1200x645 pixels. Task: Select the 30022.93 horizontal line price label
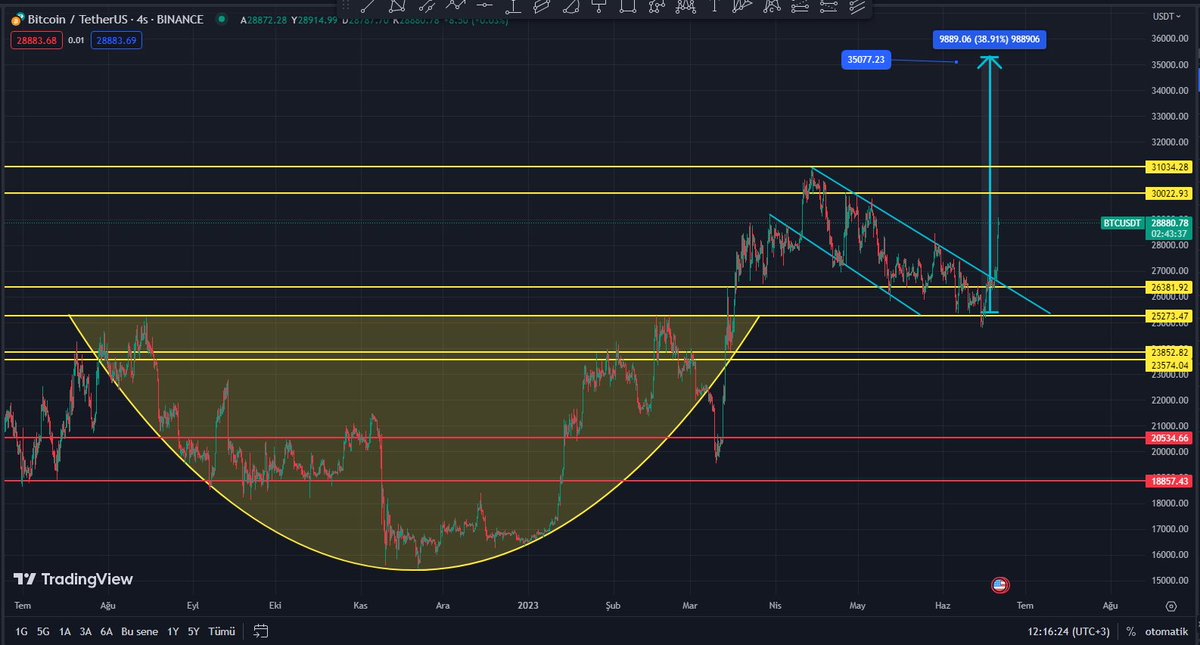pyautogui.click(x=1170, y=193)
